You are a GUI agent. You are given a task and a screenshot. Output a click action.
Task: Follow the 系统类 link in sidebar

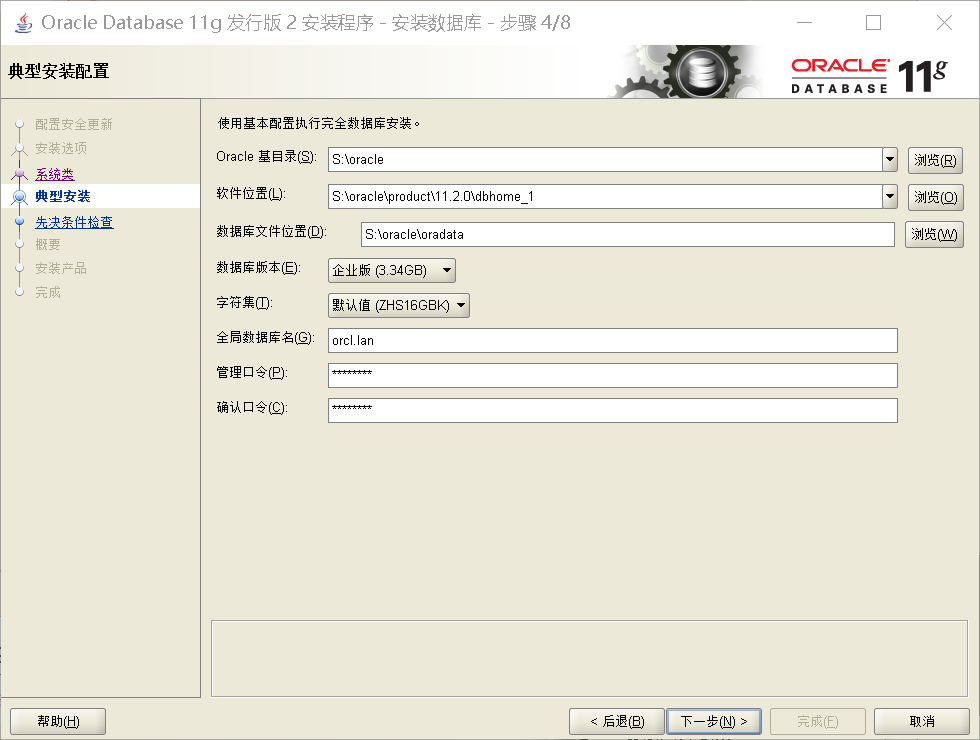pyautogui.click(x=54, y=173)
